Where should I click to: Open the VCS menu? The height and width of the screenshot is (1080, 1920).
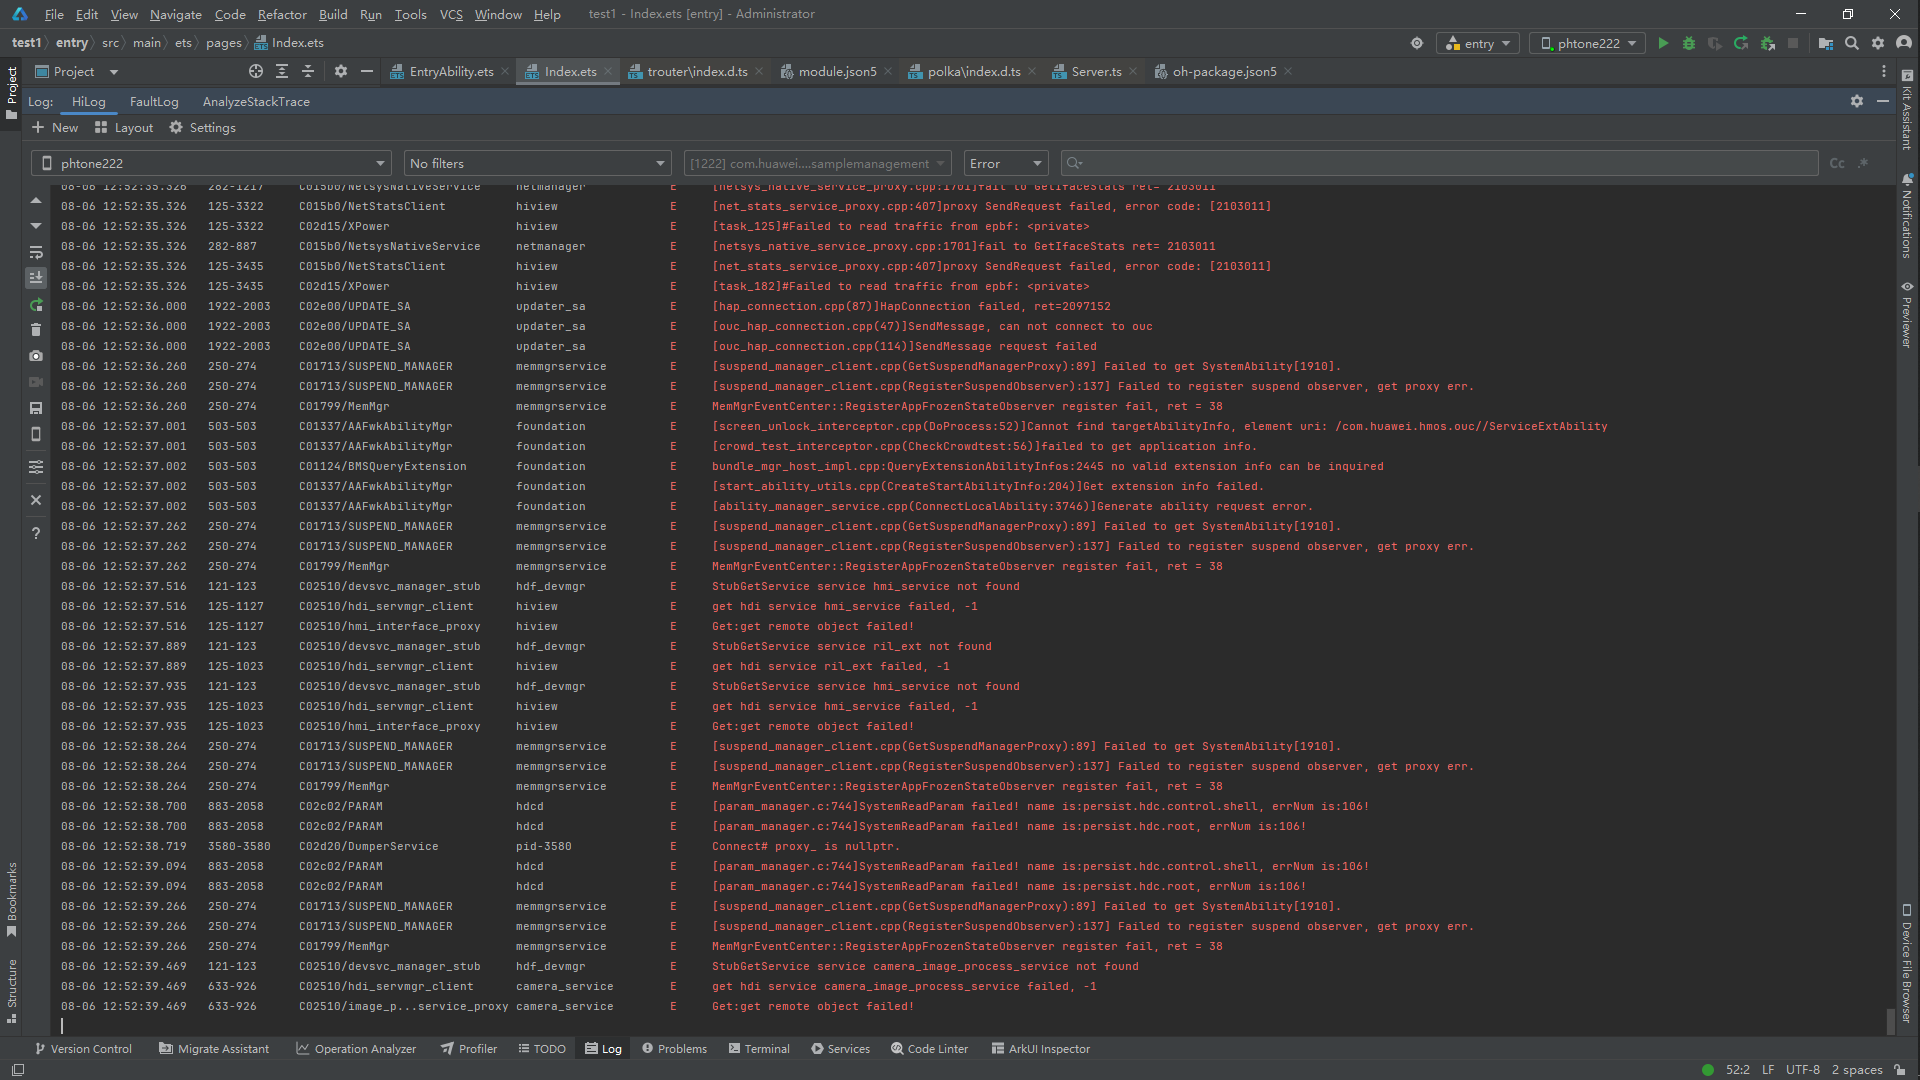point(451,14)
